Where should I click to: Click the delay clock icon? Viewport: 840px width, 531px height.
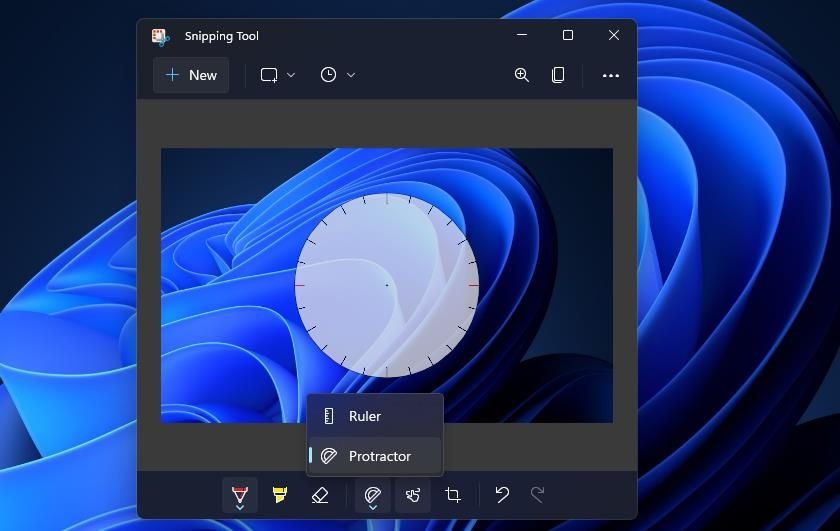328,75
